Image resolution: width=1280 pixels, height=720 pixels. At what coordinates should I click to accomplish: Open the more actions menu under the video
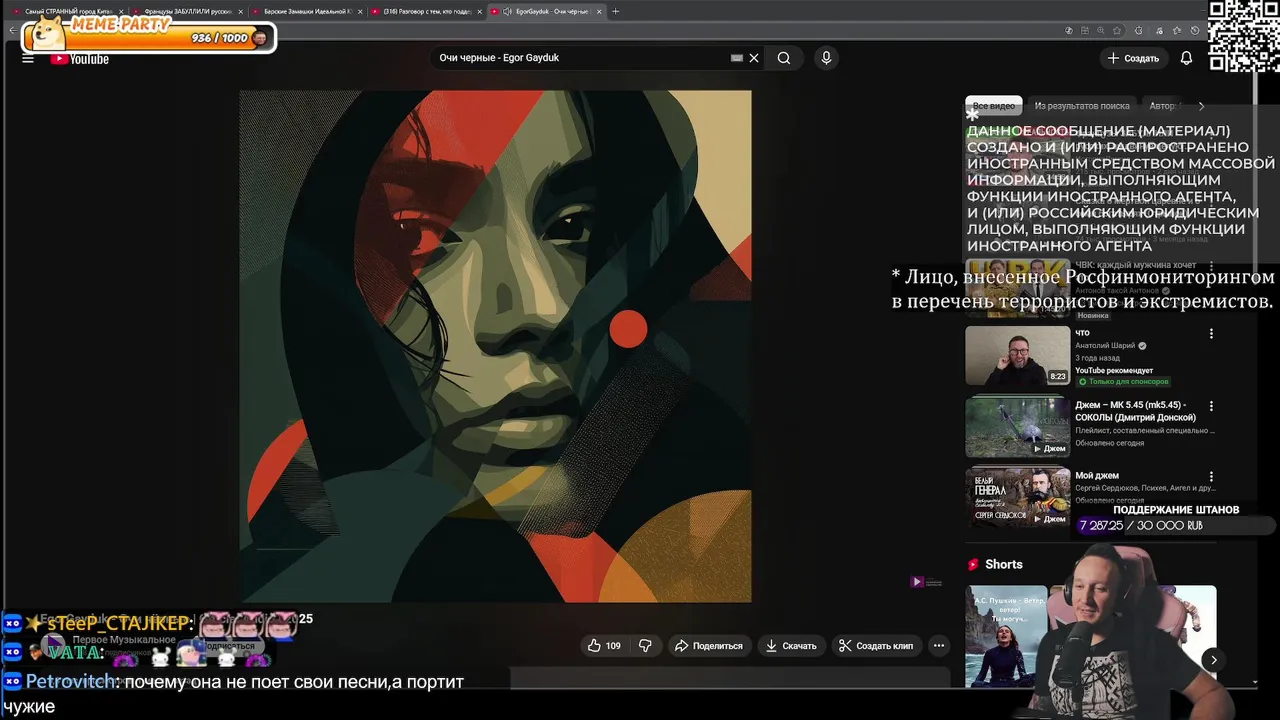(x=938, y=646)
